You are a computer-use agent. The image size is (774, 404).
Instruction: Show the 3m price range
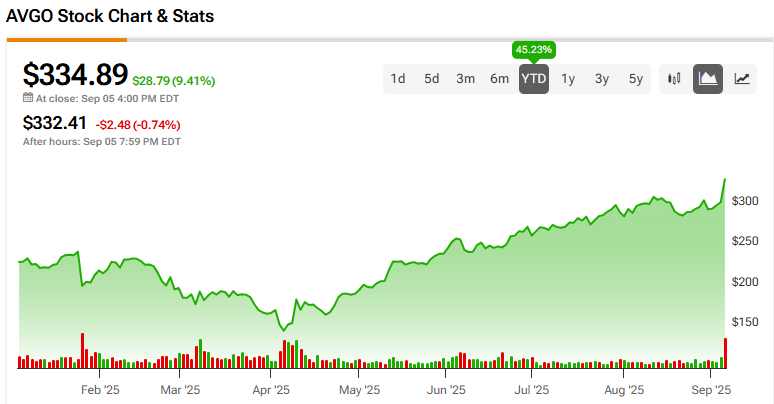pos(465,79)
